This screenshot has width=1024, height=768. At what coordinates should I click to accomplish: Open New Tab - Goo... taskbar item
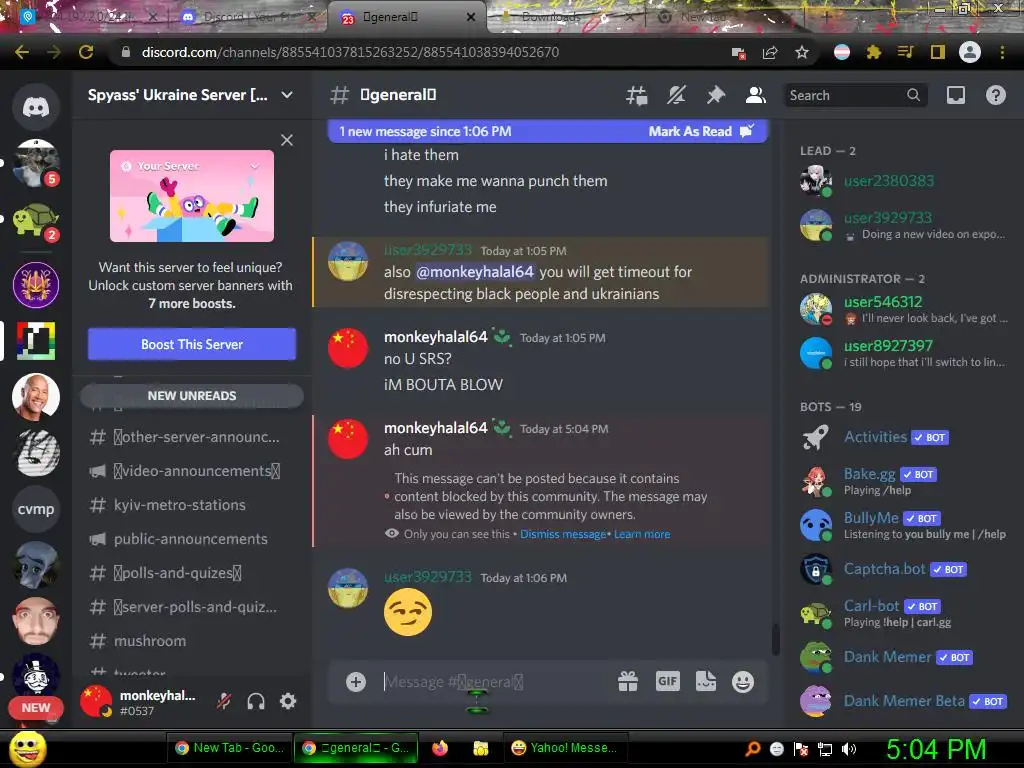230,748
